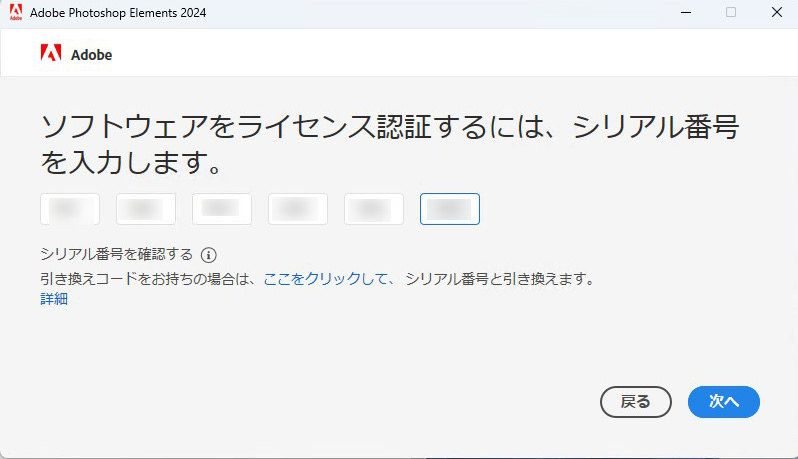Image resolution: width=798 pixels, height=459 pixels.
Task: Select the fourth serial number field
Action: [x=298, y=209]
